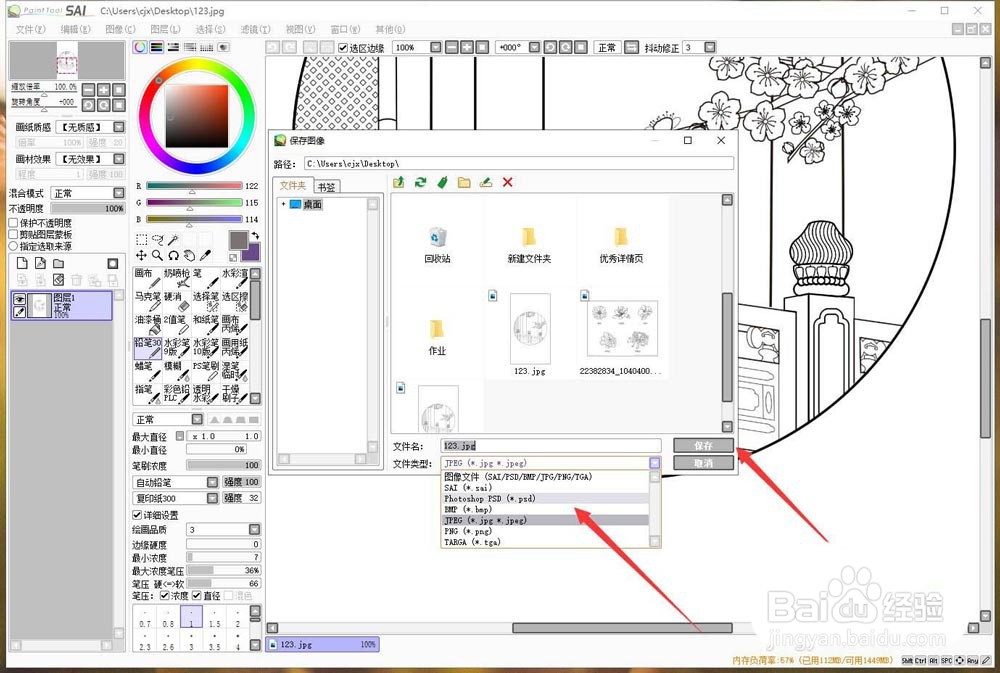This screenshot has width=1000, height=673.
Task: Toggle 剪贴图层蒙板 checkbox
Action: click(13, 234)
